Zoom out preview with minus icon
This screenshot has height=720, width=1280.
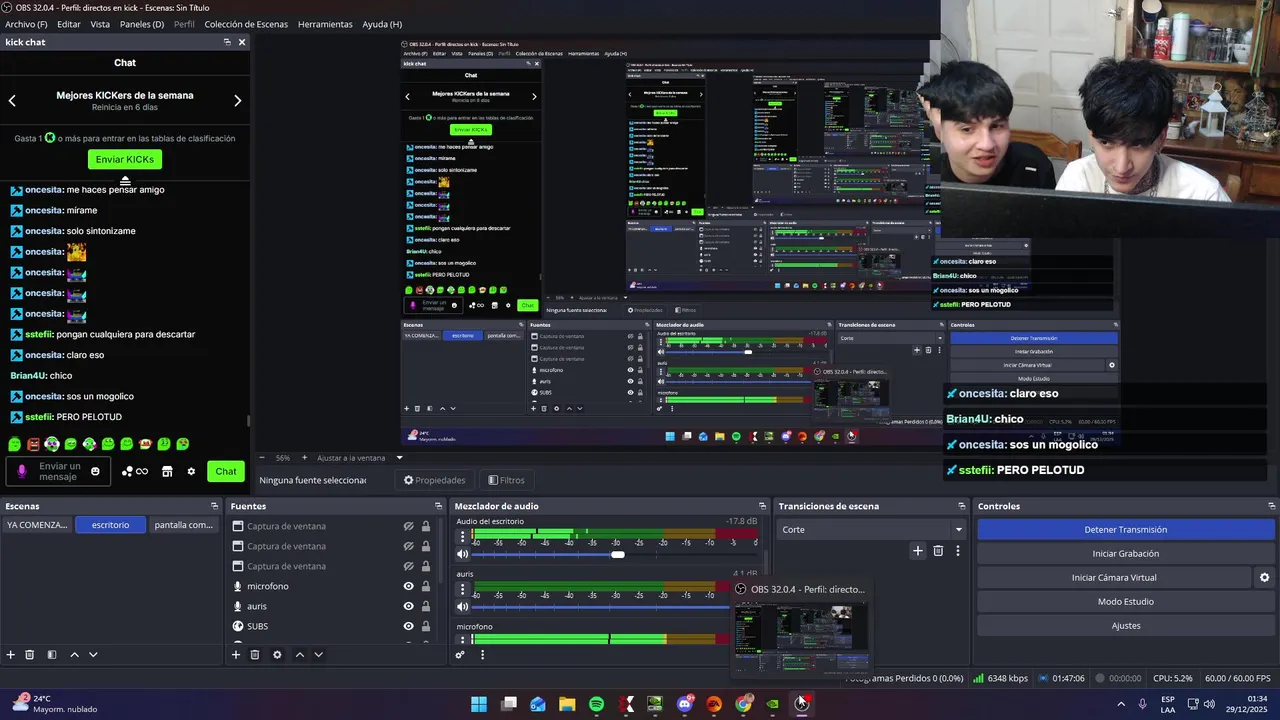pyautogui.click(x=263, y=458)
